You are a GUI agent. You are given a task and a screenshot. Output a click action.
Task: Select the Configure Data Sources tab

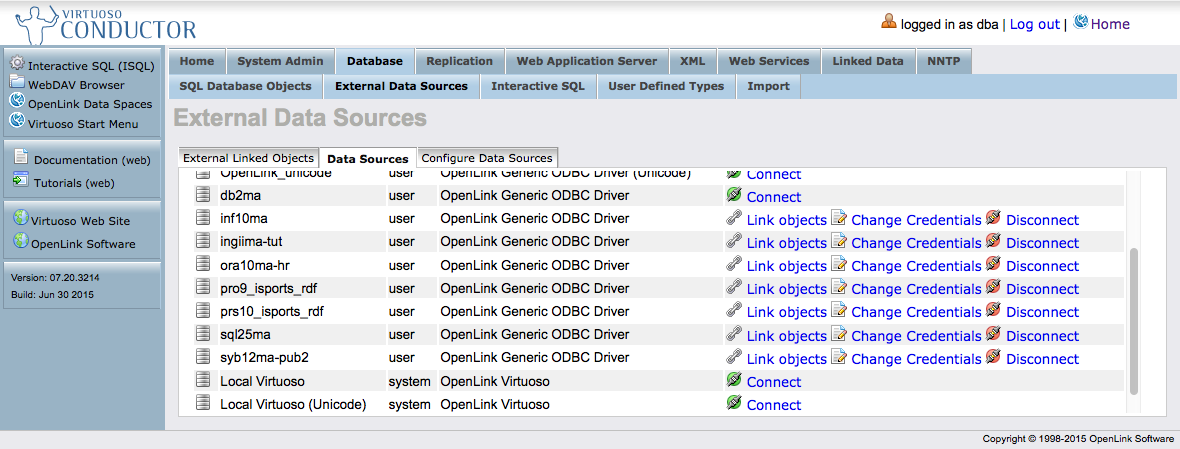point(486,158)
